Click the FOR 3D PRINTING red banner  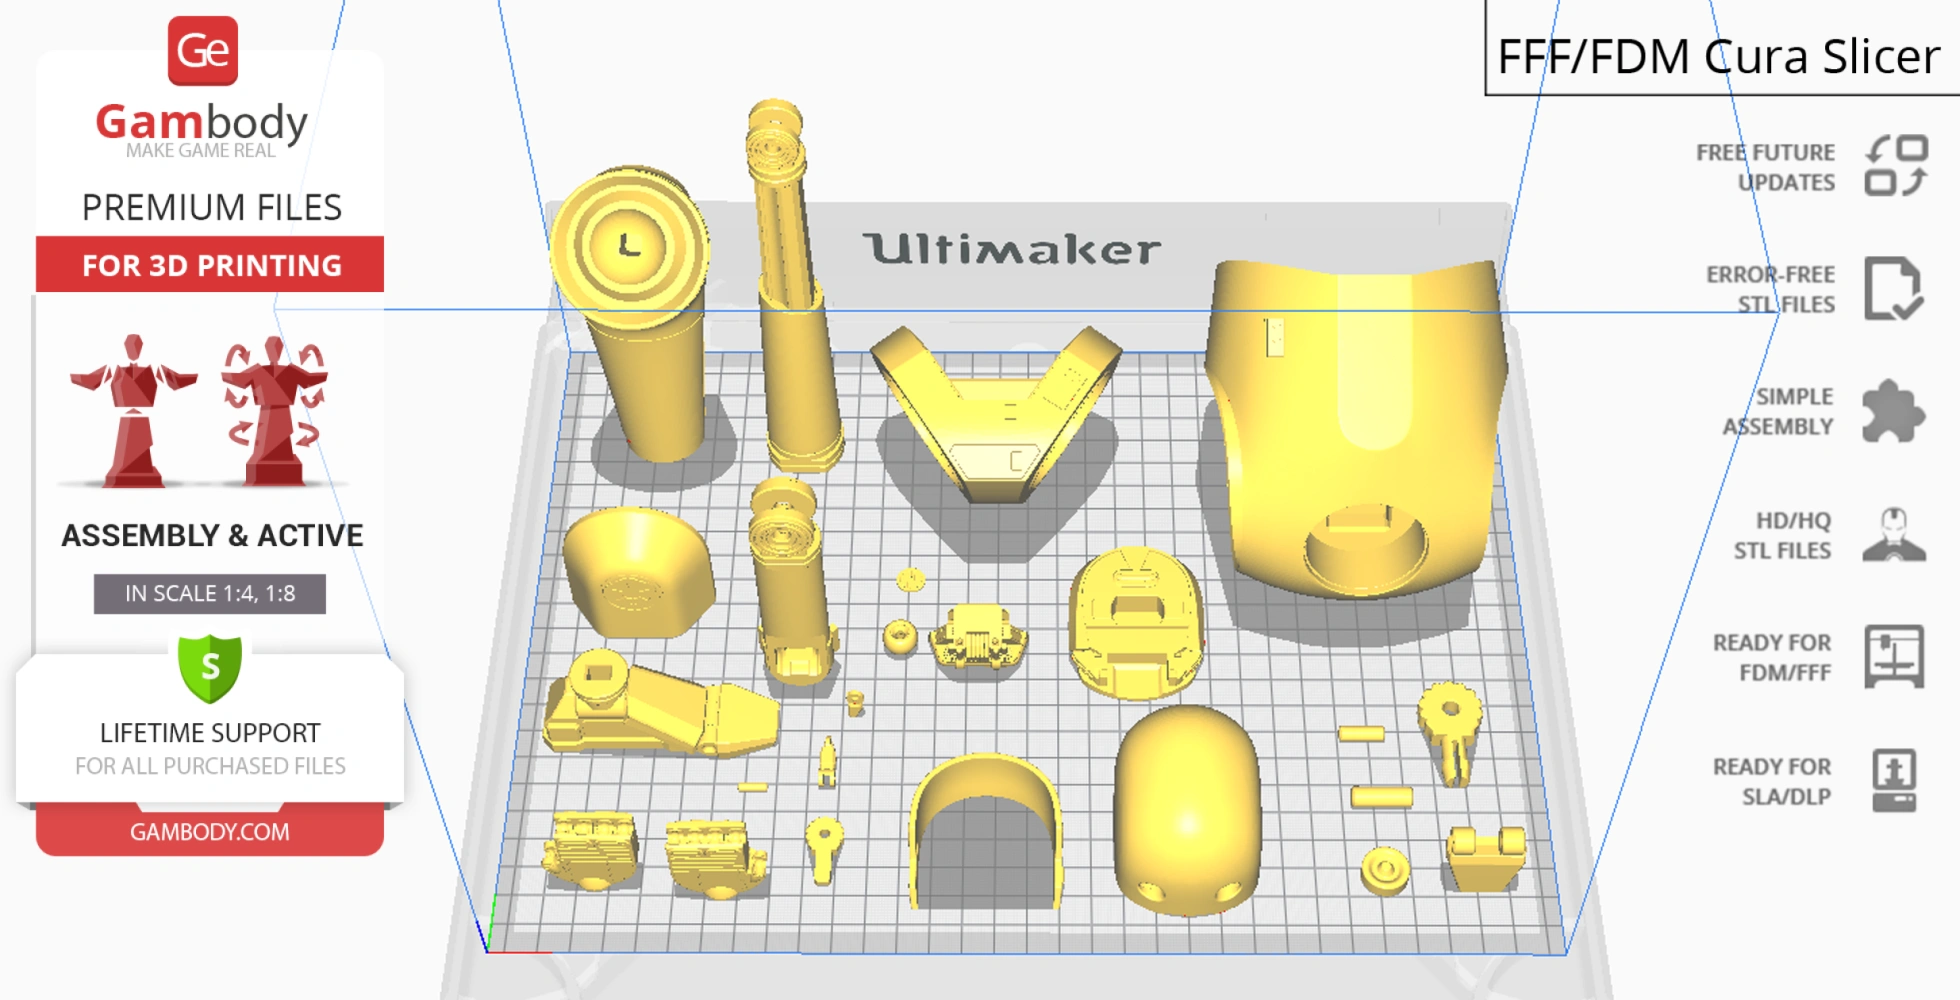point(209,265)
